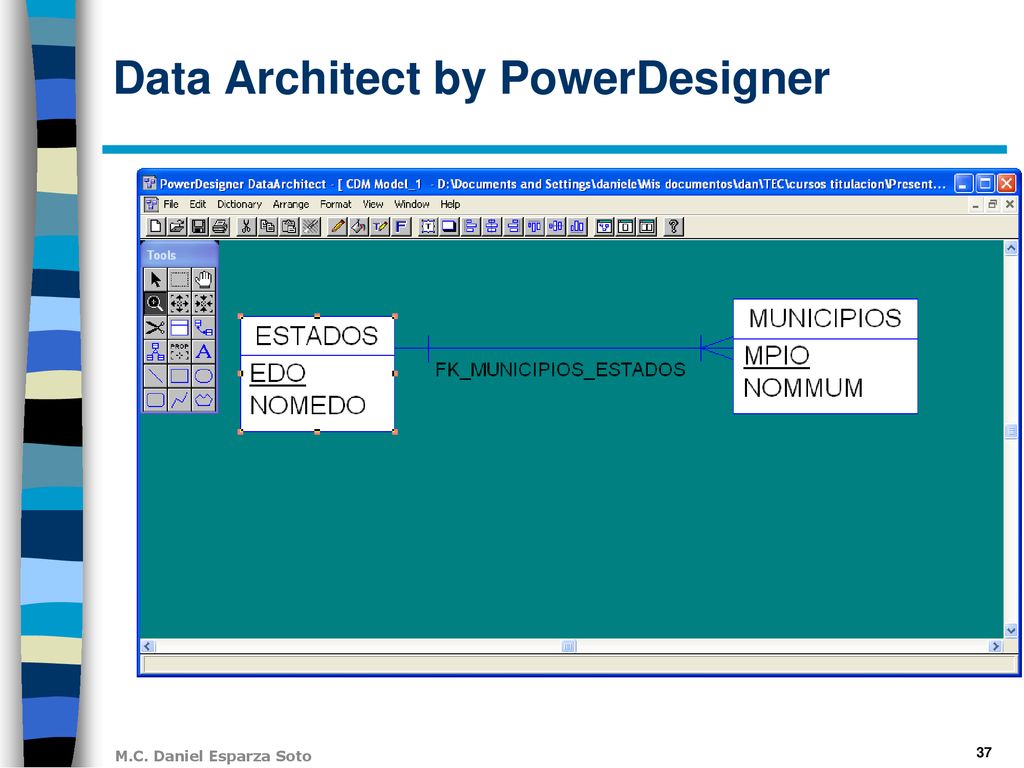Click the pencil line-style toolbar icon

coord(337,227)
